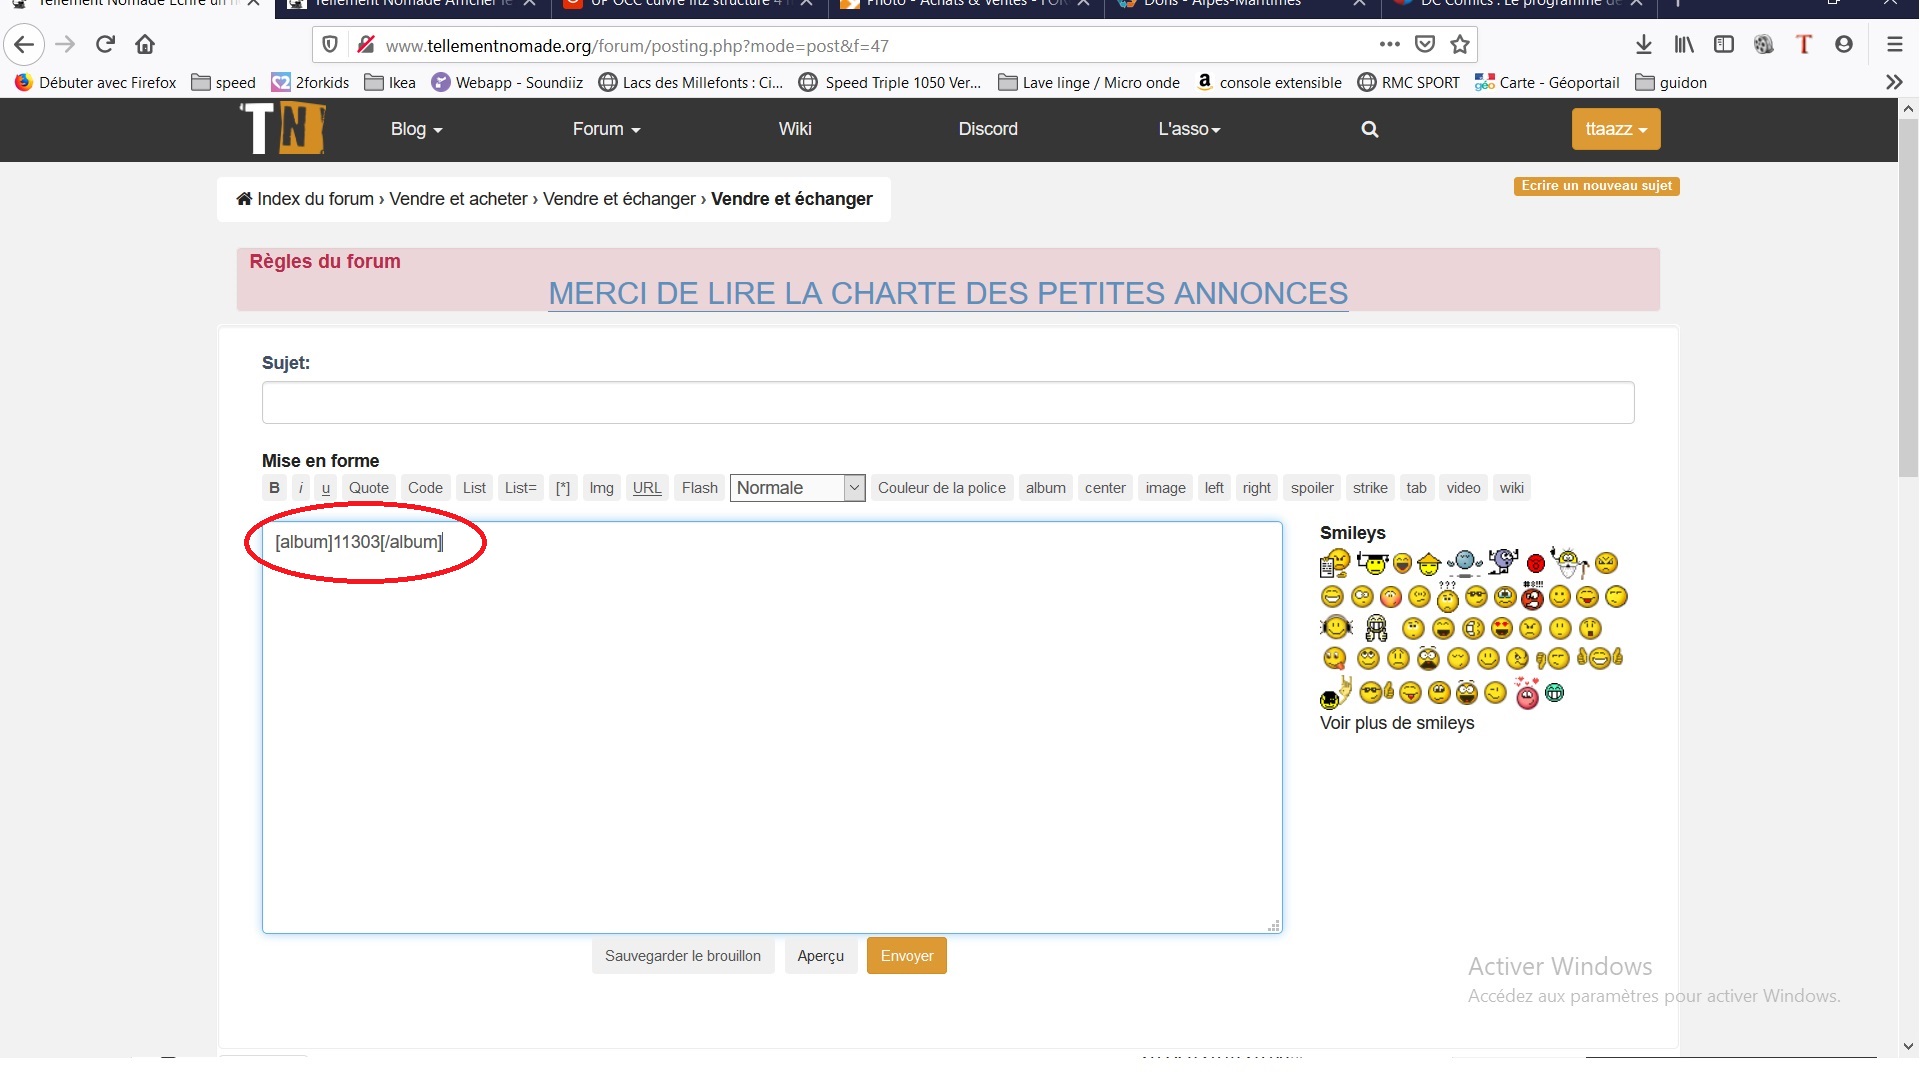Expand the Forum navigation dropdown
The height and width of the screenshot is (1080, 1920).
pyautogui.click(x=606, y=129)
